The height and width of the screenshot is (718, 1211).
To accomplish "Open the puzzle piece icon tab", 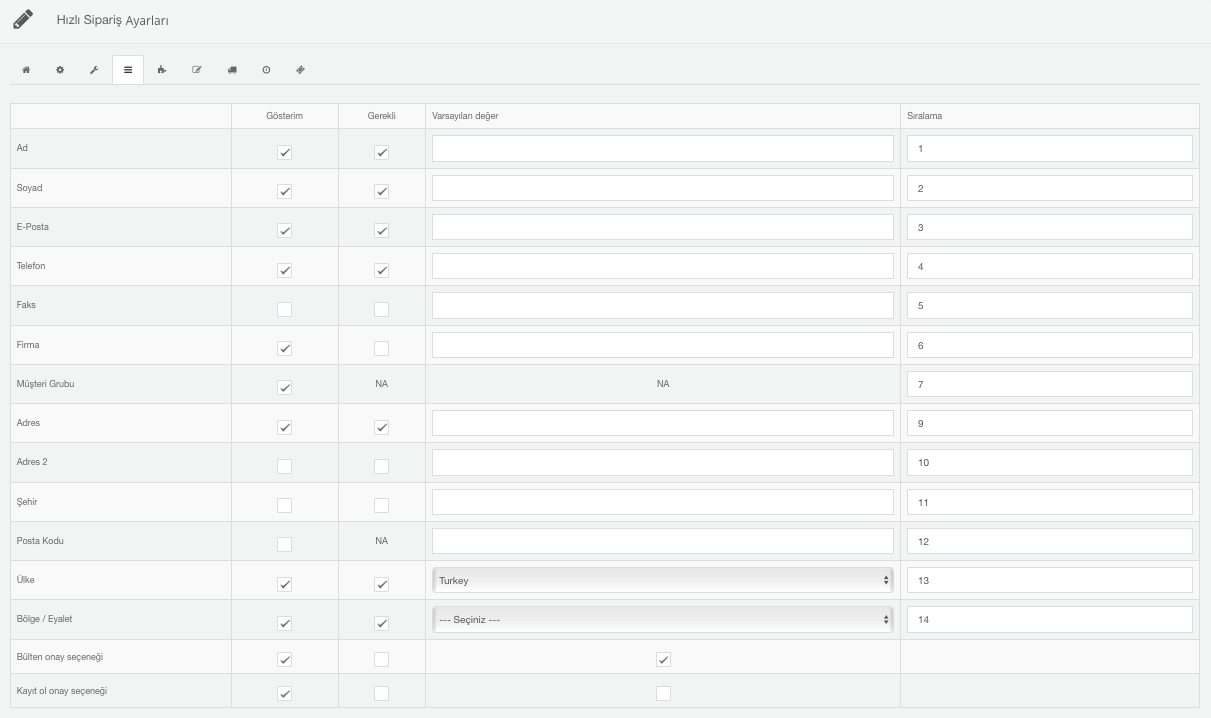I will pos(162,70).
